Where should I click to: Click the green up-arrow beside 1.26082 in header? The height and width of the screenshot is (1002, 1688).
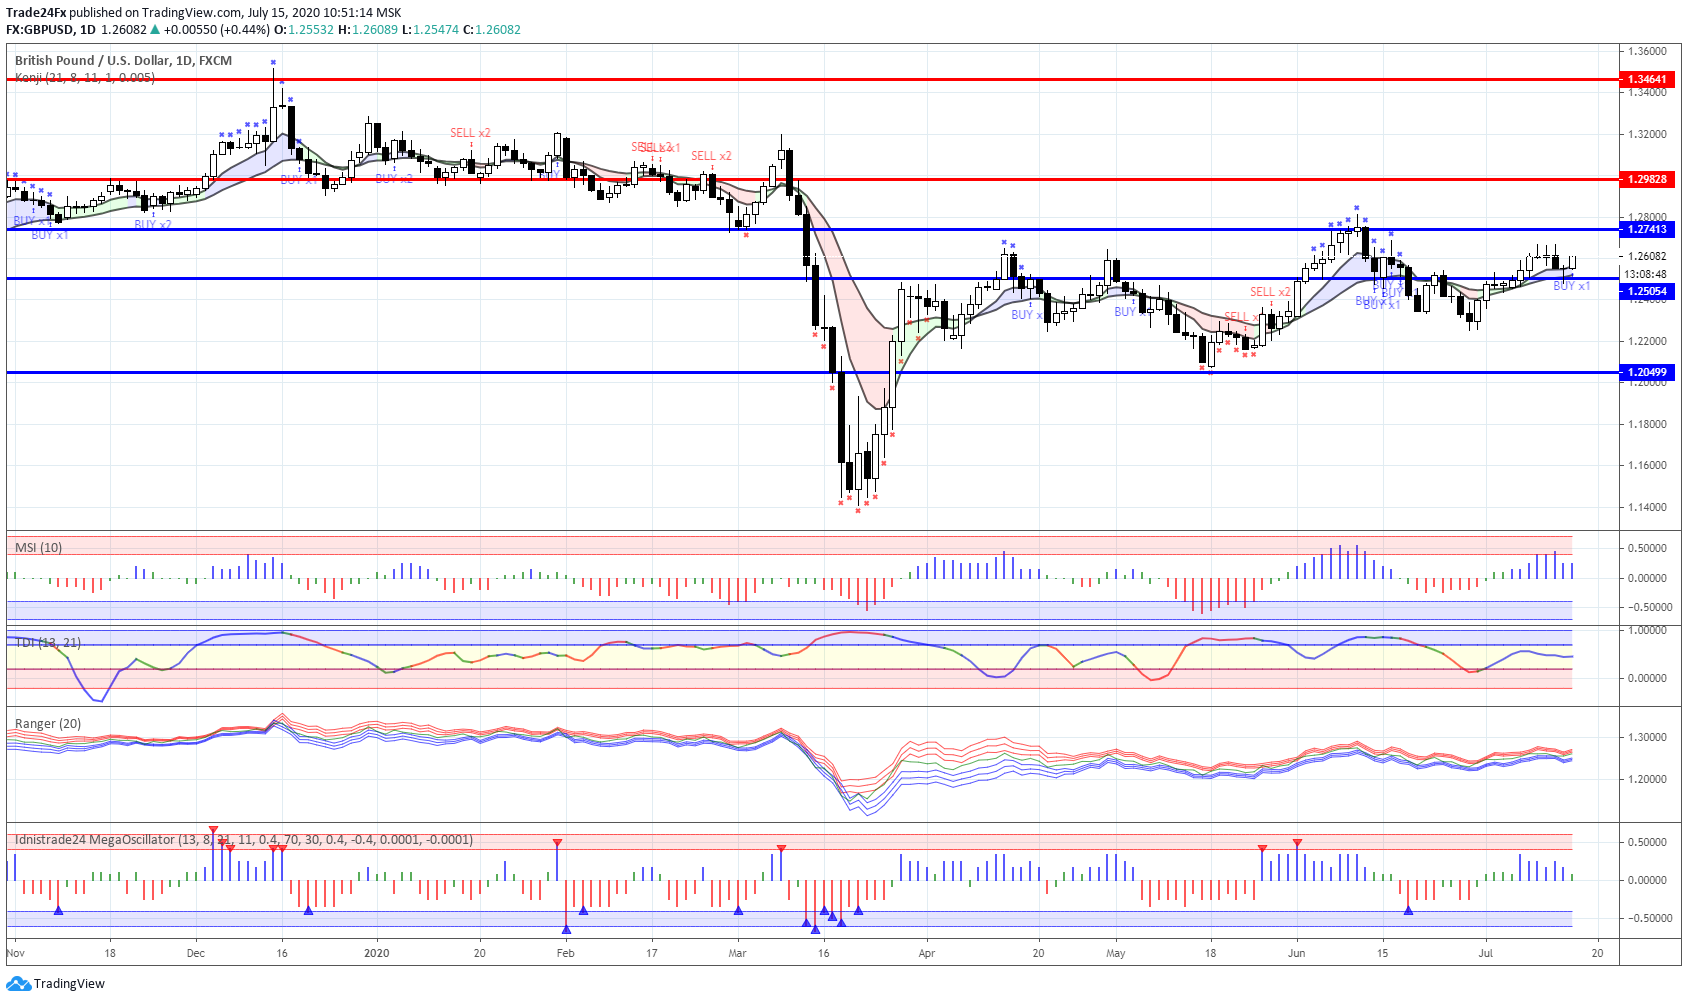(x=155, y=30)
